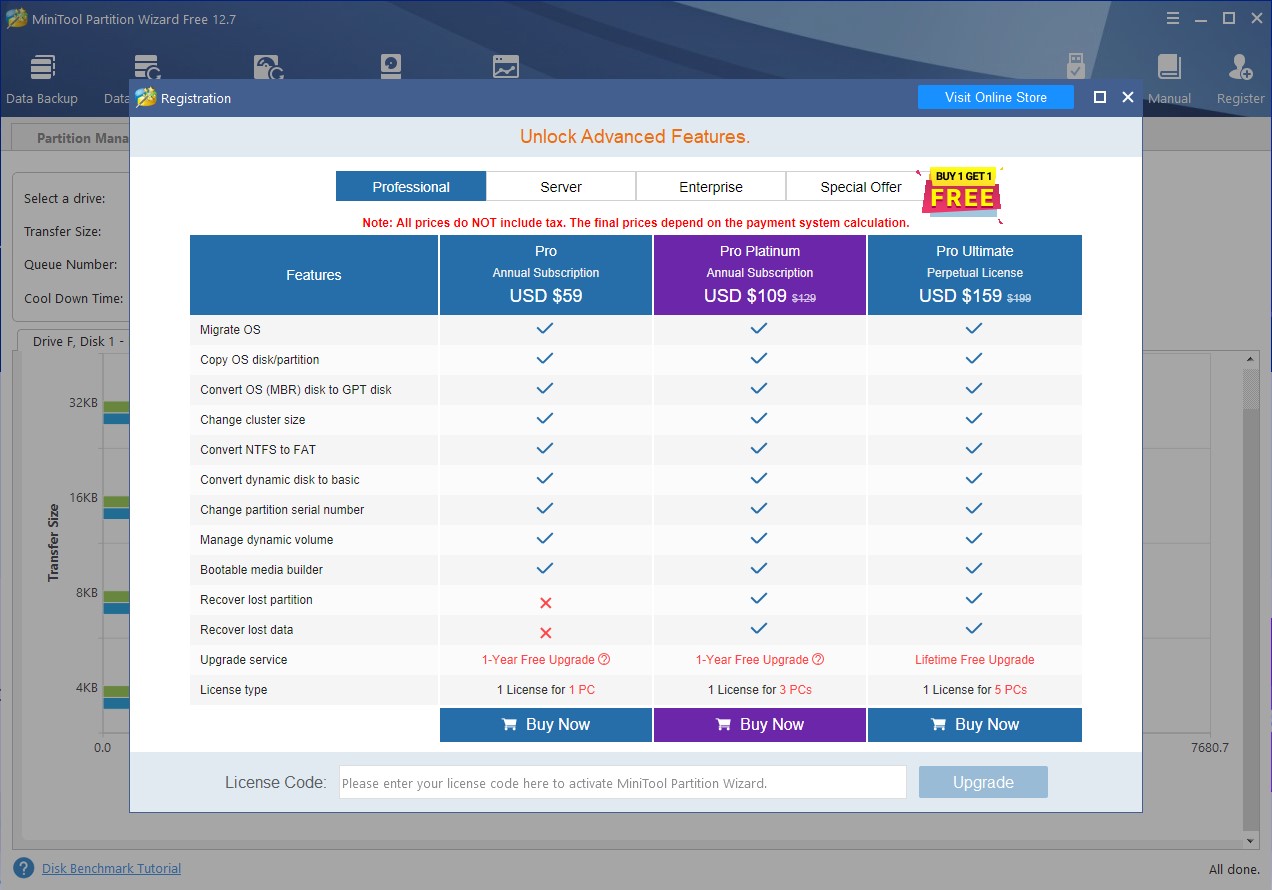Image resolution: width=1272 pixels, height=890 pixels.
Task: Click the 1 License for 3 PCs text
Action: point(760,690)
